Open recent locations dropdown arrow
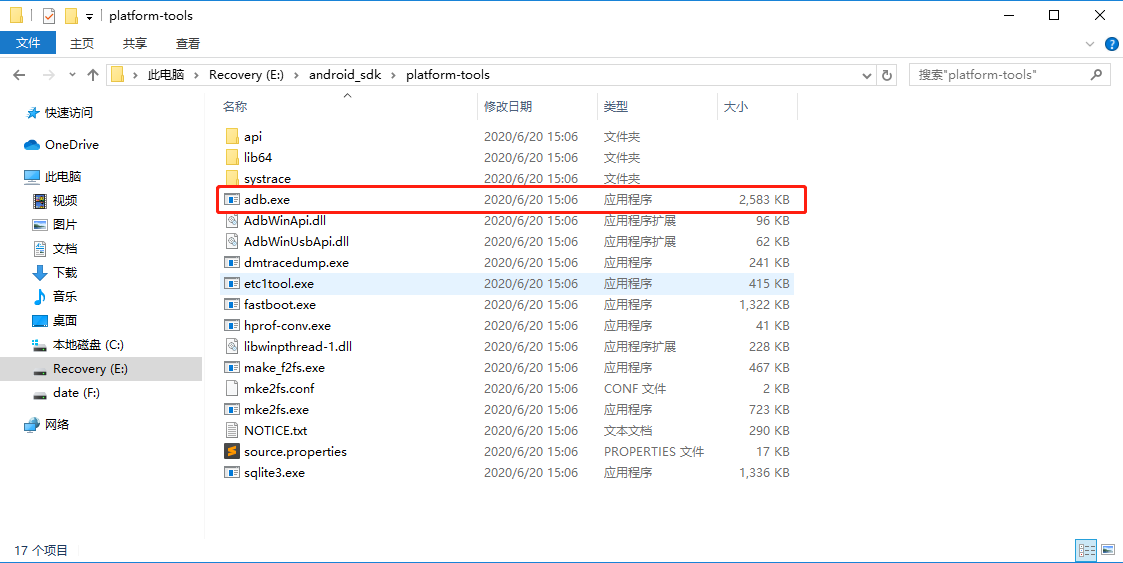 tap(72, 74)
